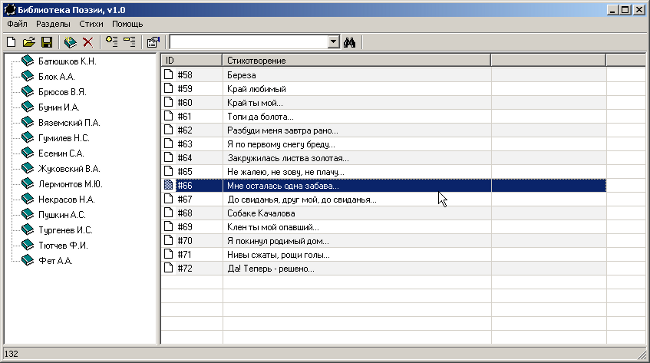Click the book icon next to Блок А.А.
The width and height of the screenshot is (650, 363).
click(x=27, y=76)
